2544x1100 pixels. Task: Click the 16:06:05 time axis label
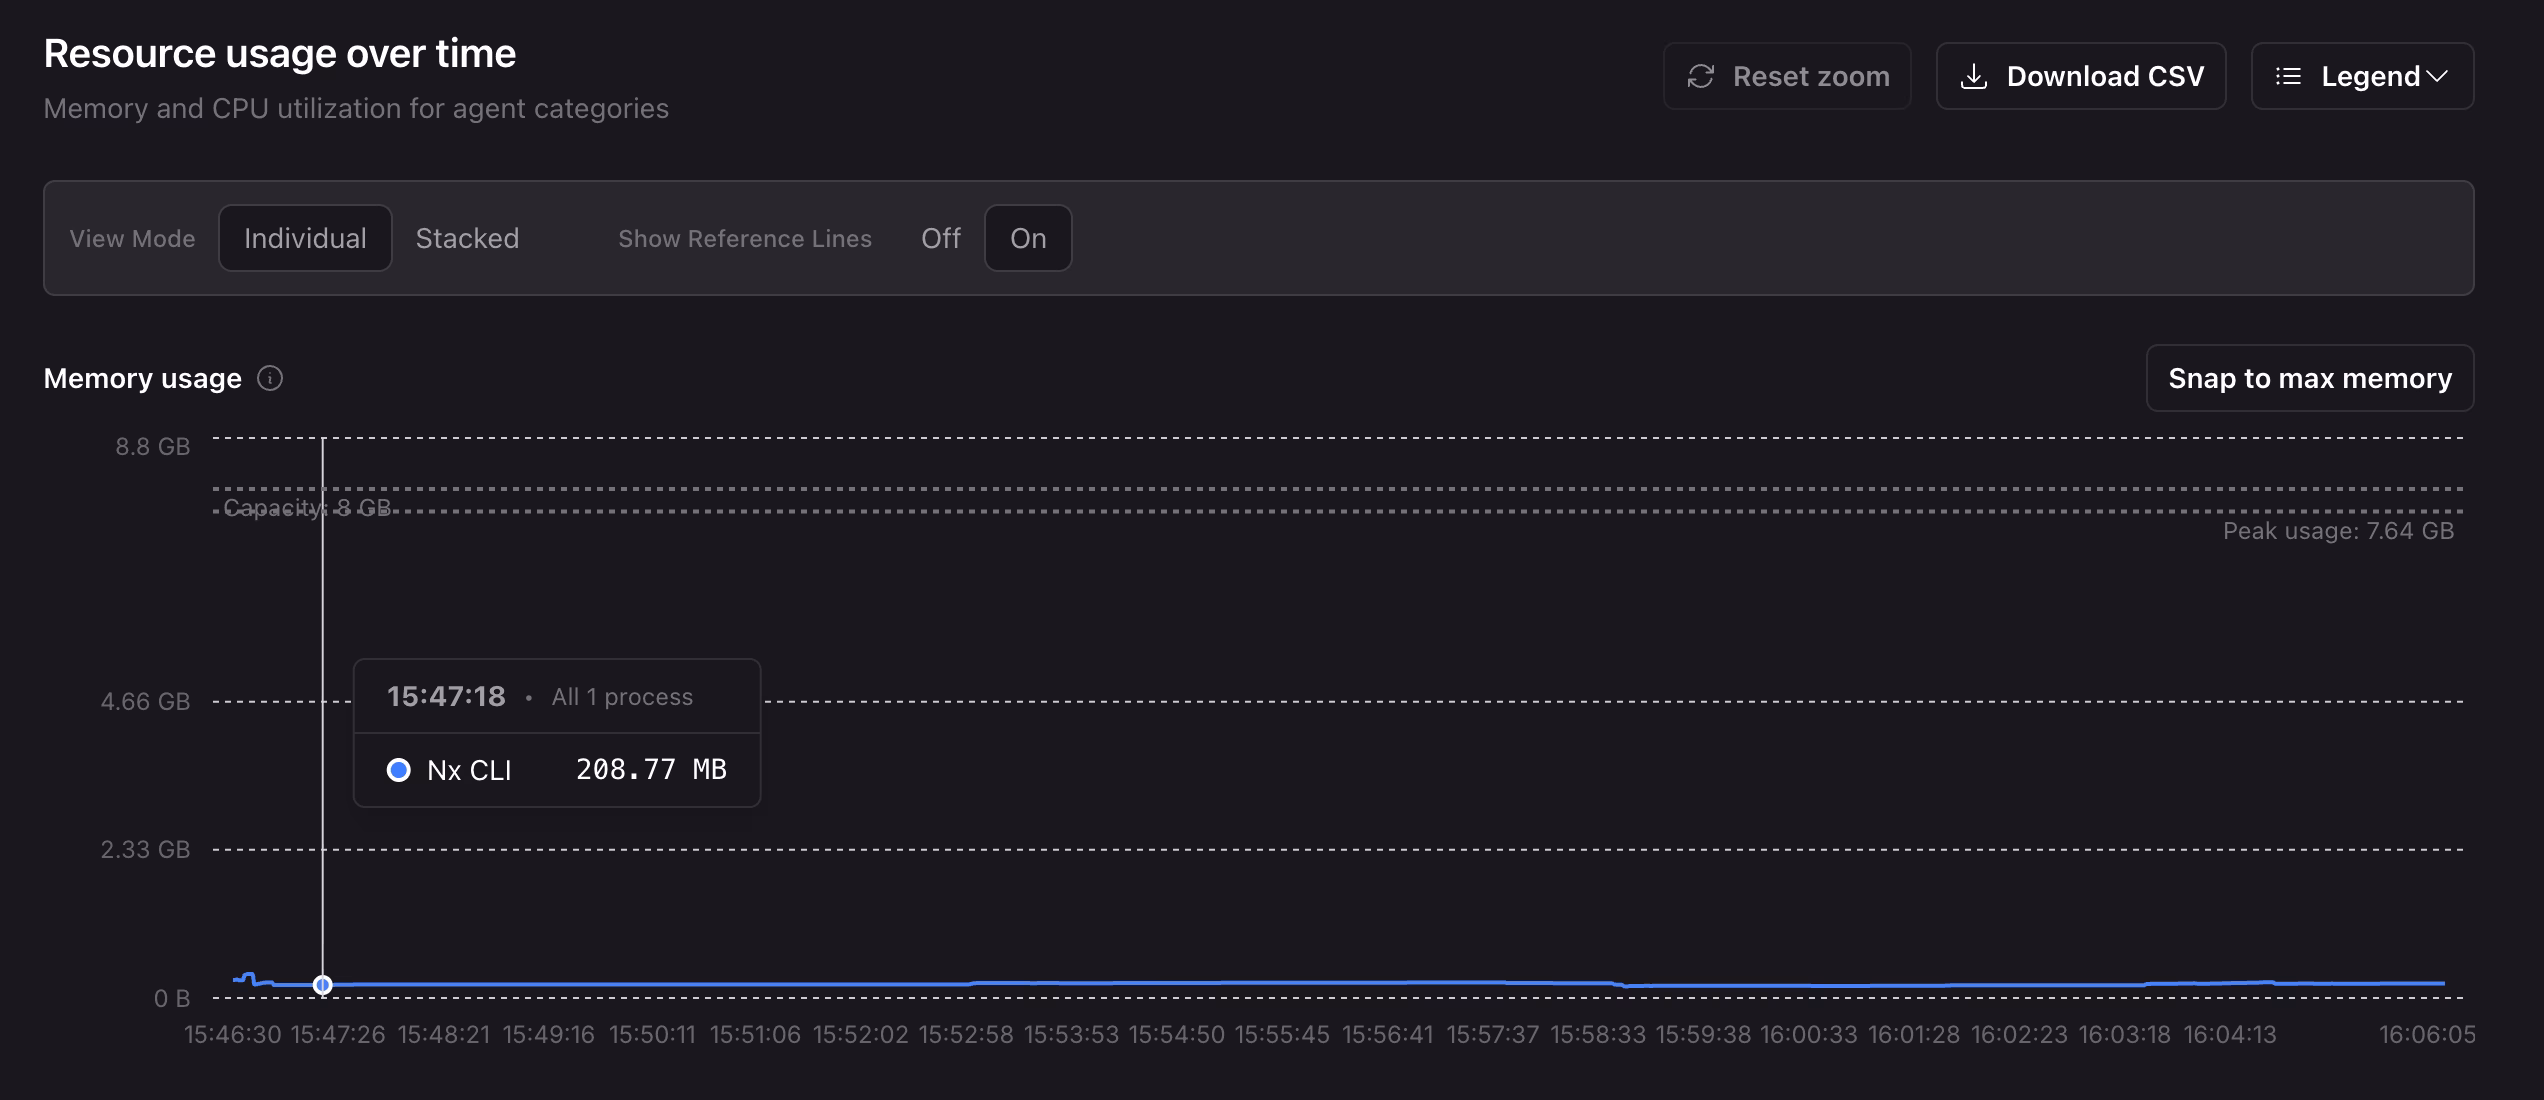[x=2427, y=1035]
